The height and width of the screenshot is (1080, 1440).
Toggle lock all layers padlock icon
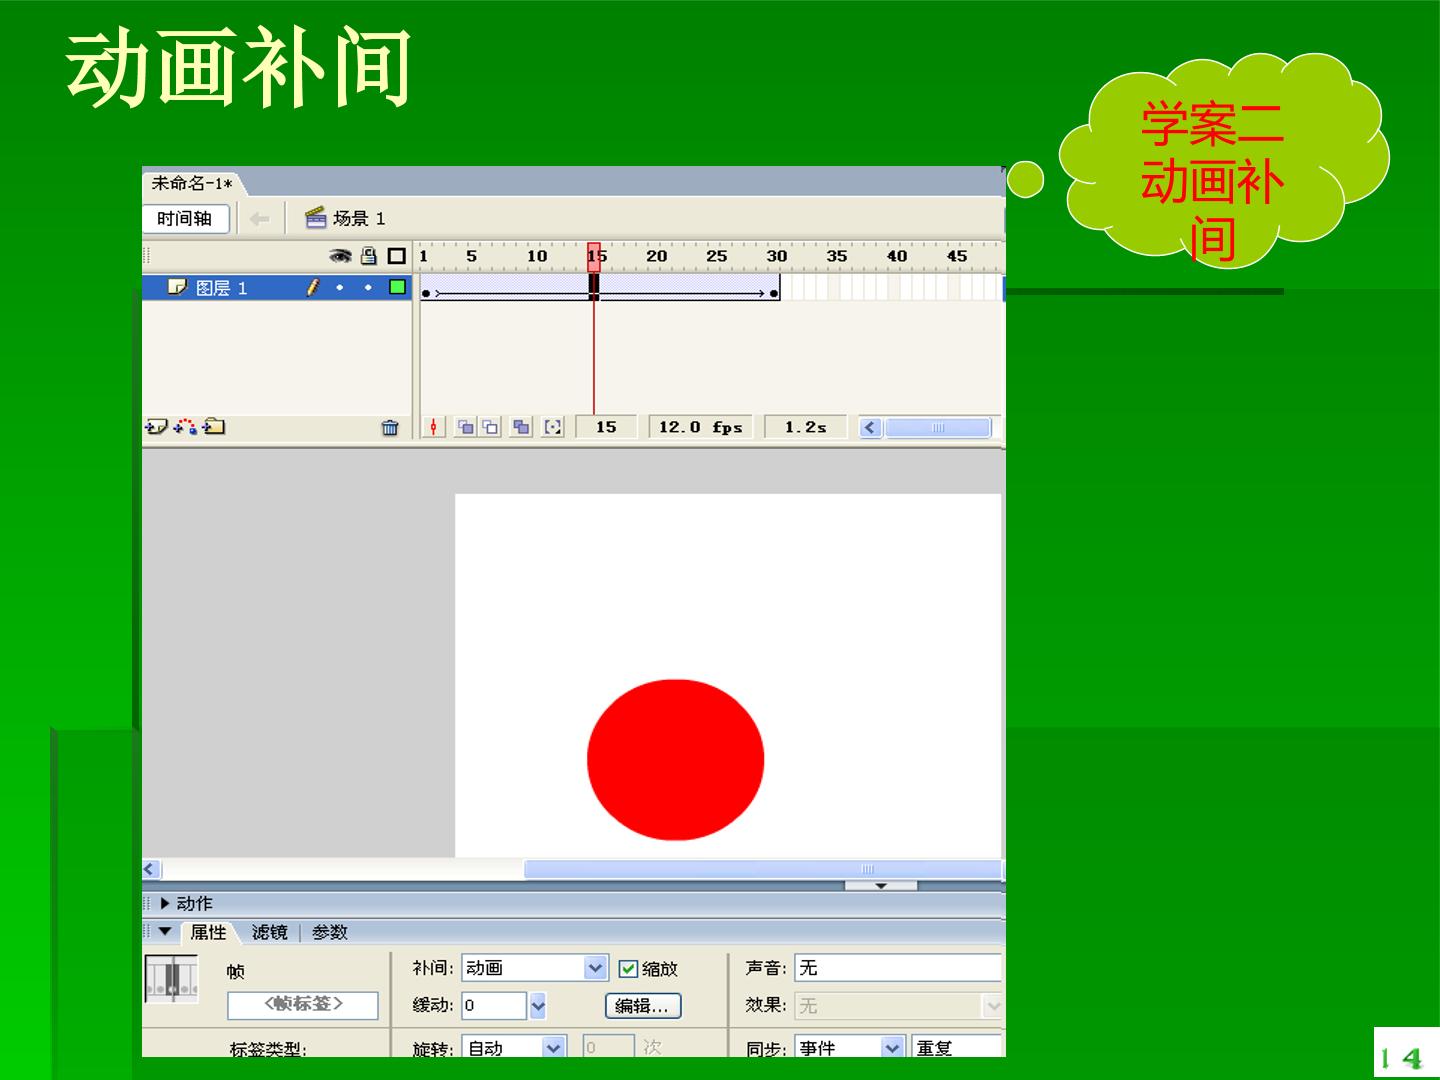coord(369,256)
